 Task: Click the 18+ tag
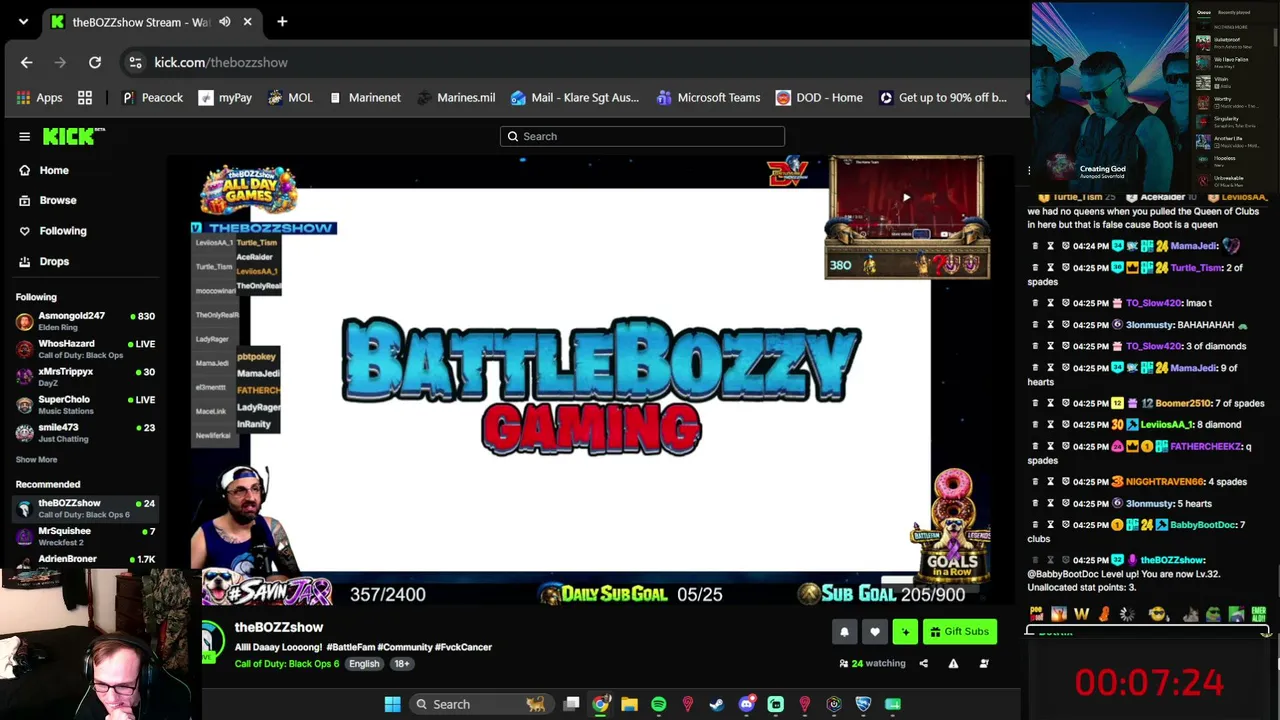pyautogui.click(x=401, y=664)
